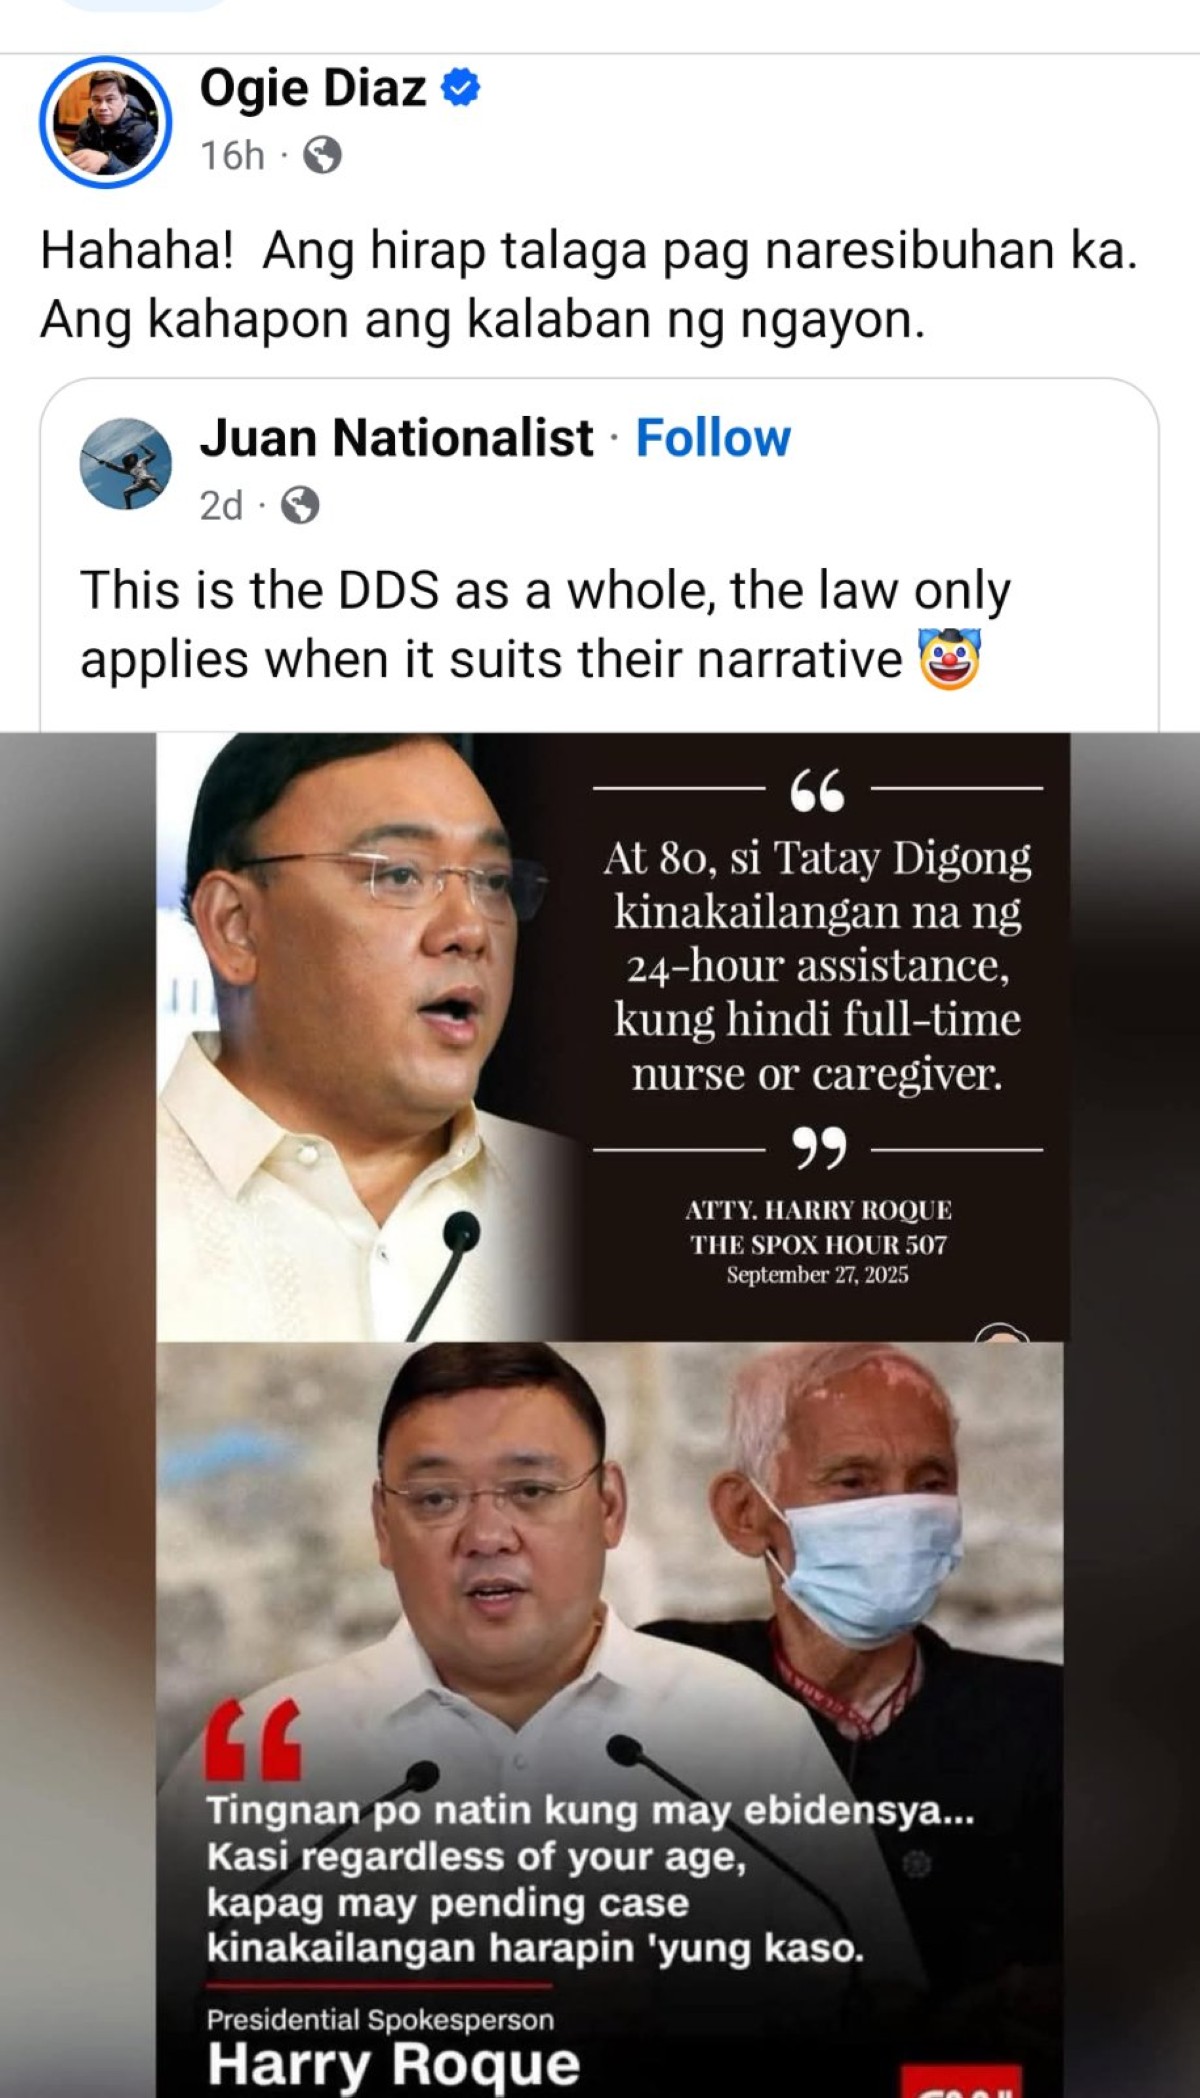
Task: Open Juan Nationalist profile avatar
Action: point(126,464)
